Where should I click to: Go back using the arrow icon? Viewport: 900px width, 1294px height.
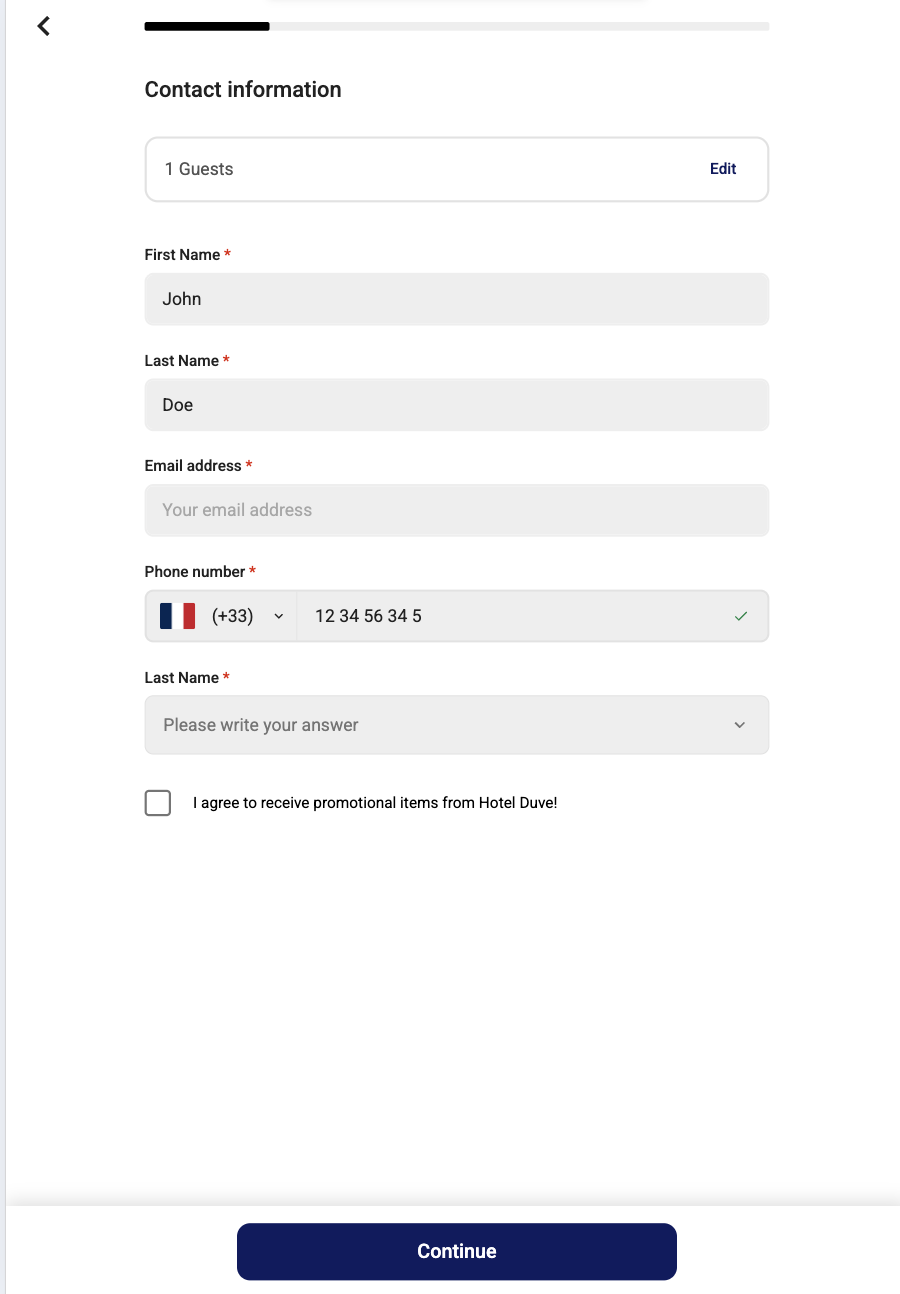pos(44,26)
